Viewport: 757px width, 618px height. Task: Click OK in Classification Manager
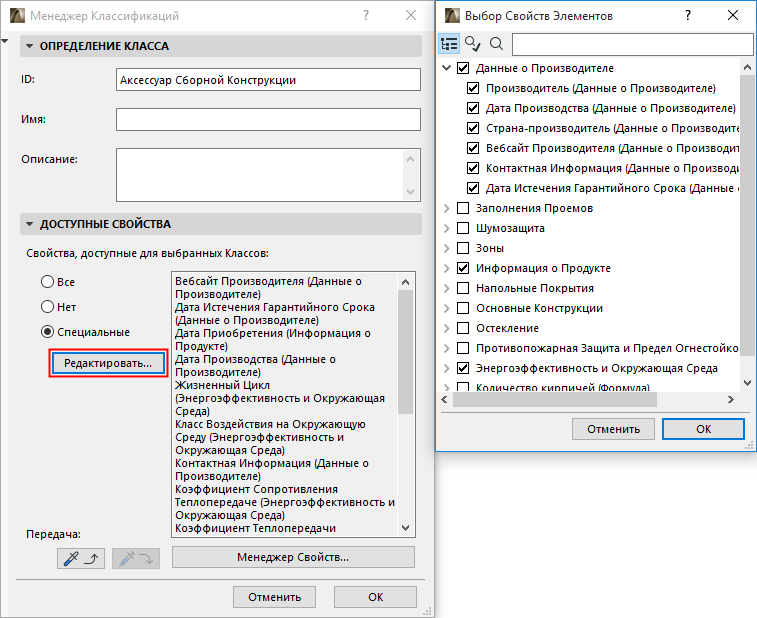(375, 597)
